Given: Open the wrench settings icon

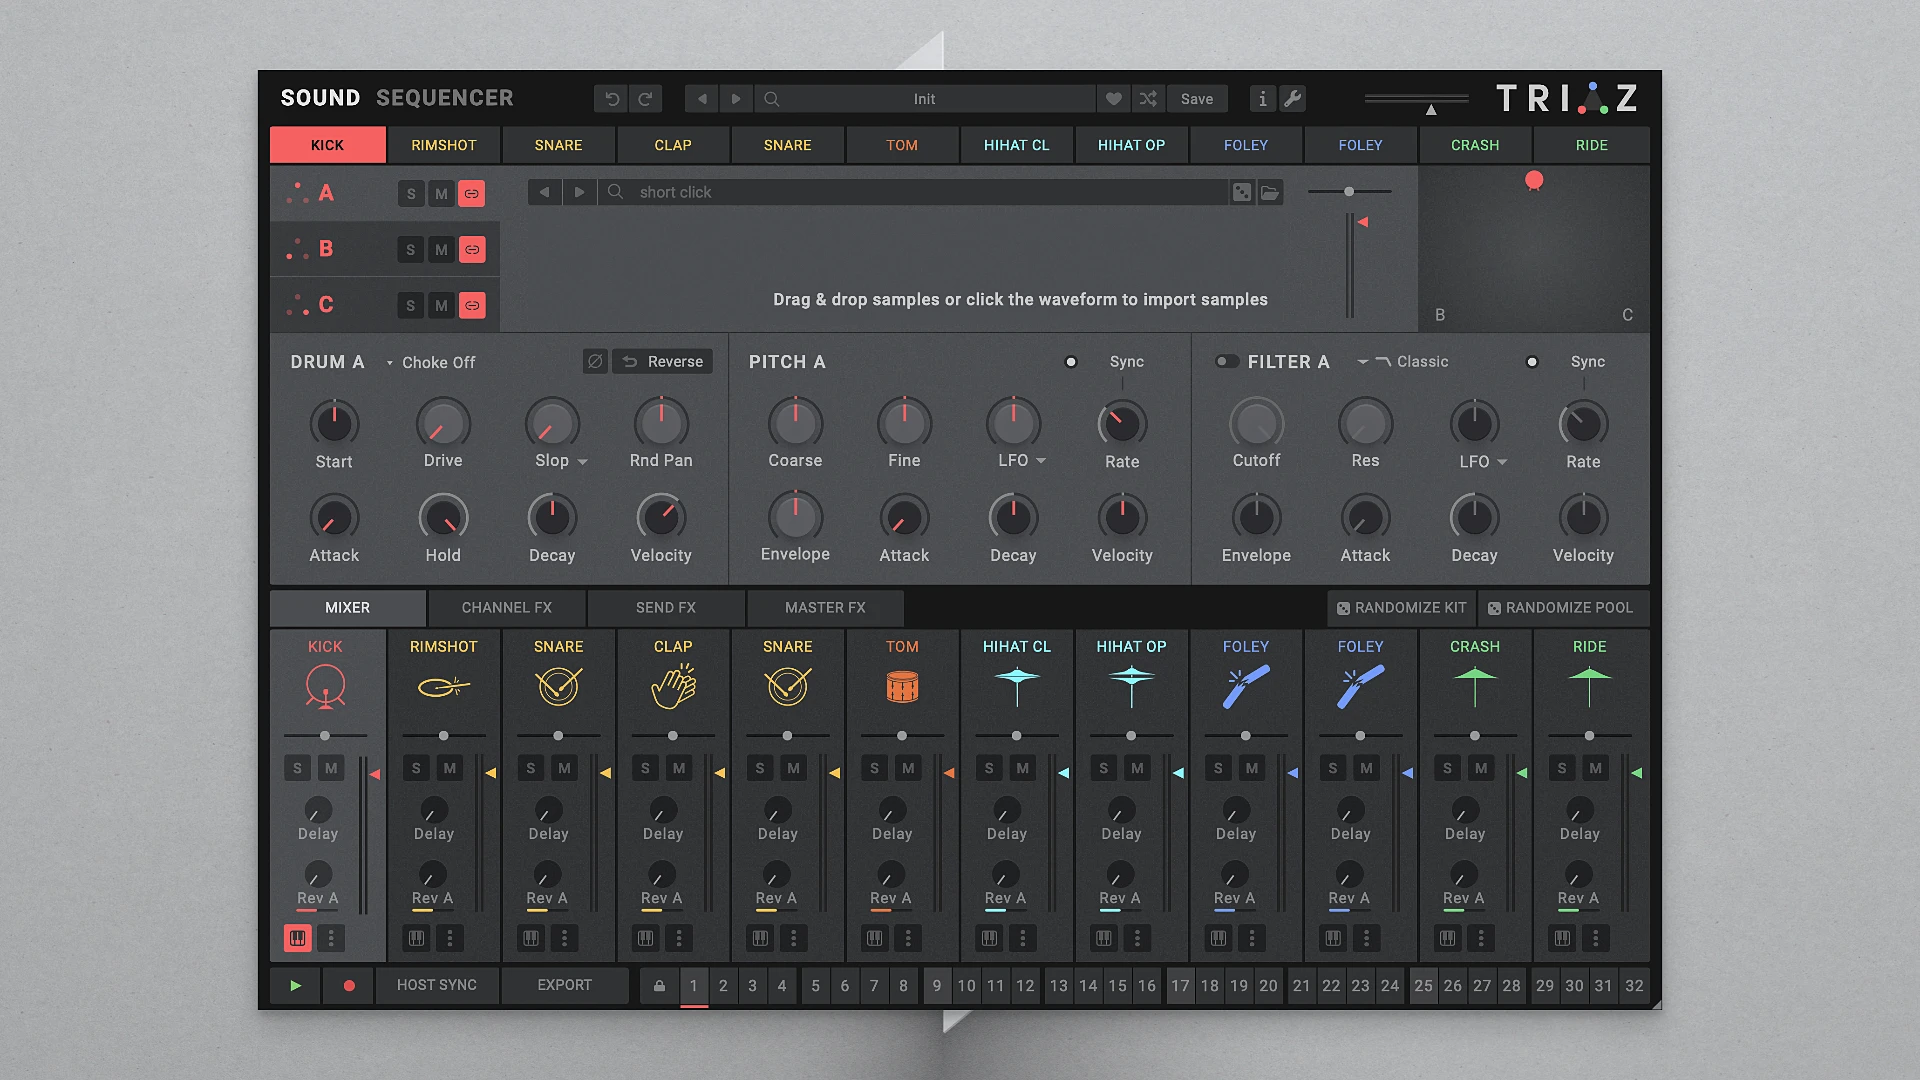Looking at the screenshot, I should (1293, 98).
